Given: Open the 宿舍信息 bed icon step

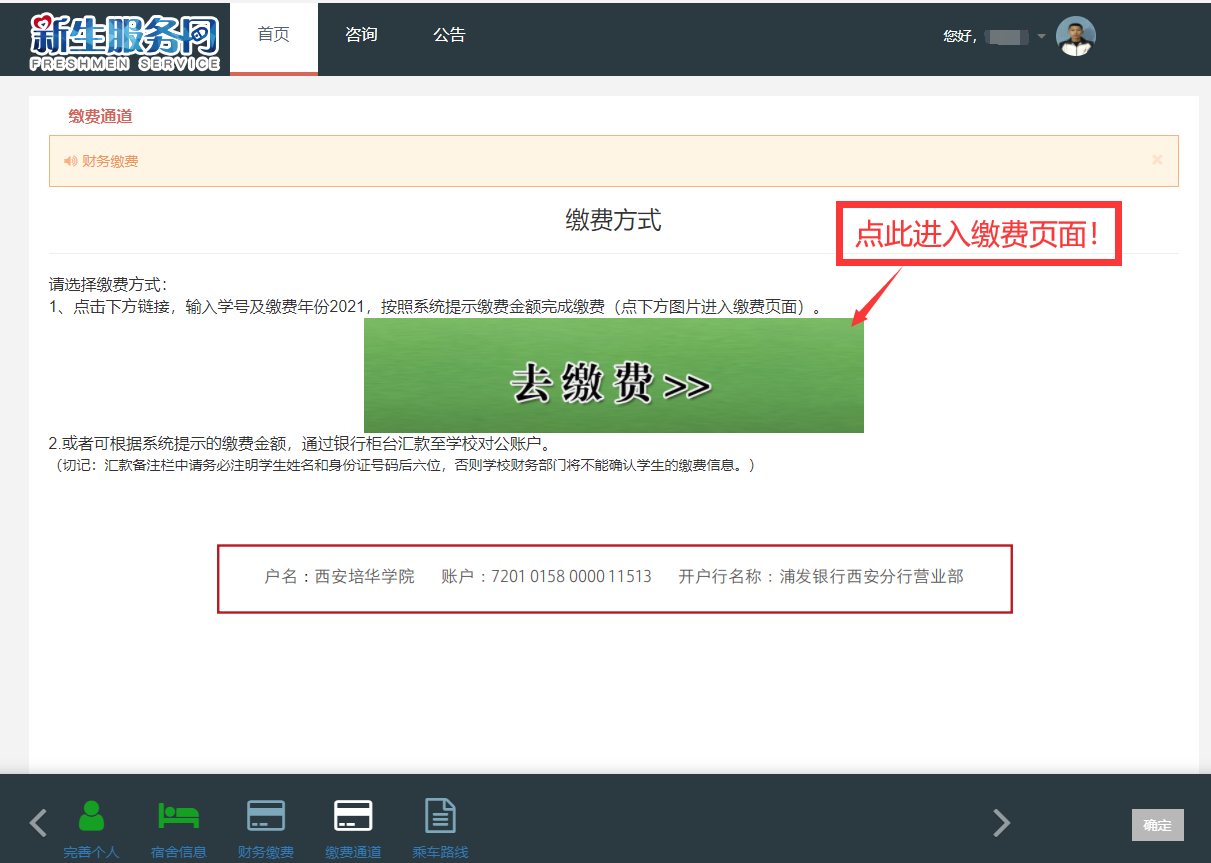Looking at the screenshot, I should (x=179, y=817).
